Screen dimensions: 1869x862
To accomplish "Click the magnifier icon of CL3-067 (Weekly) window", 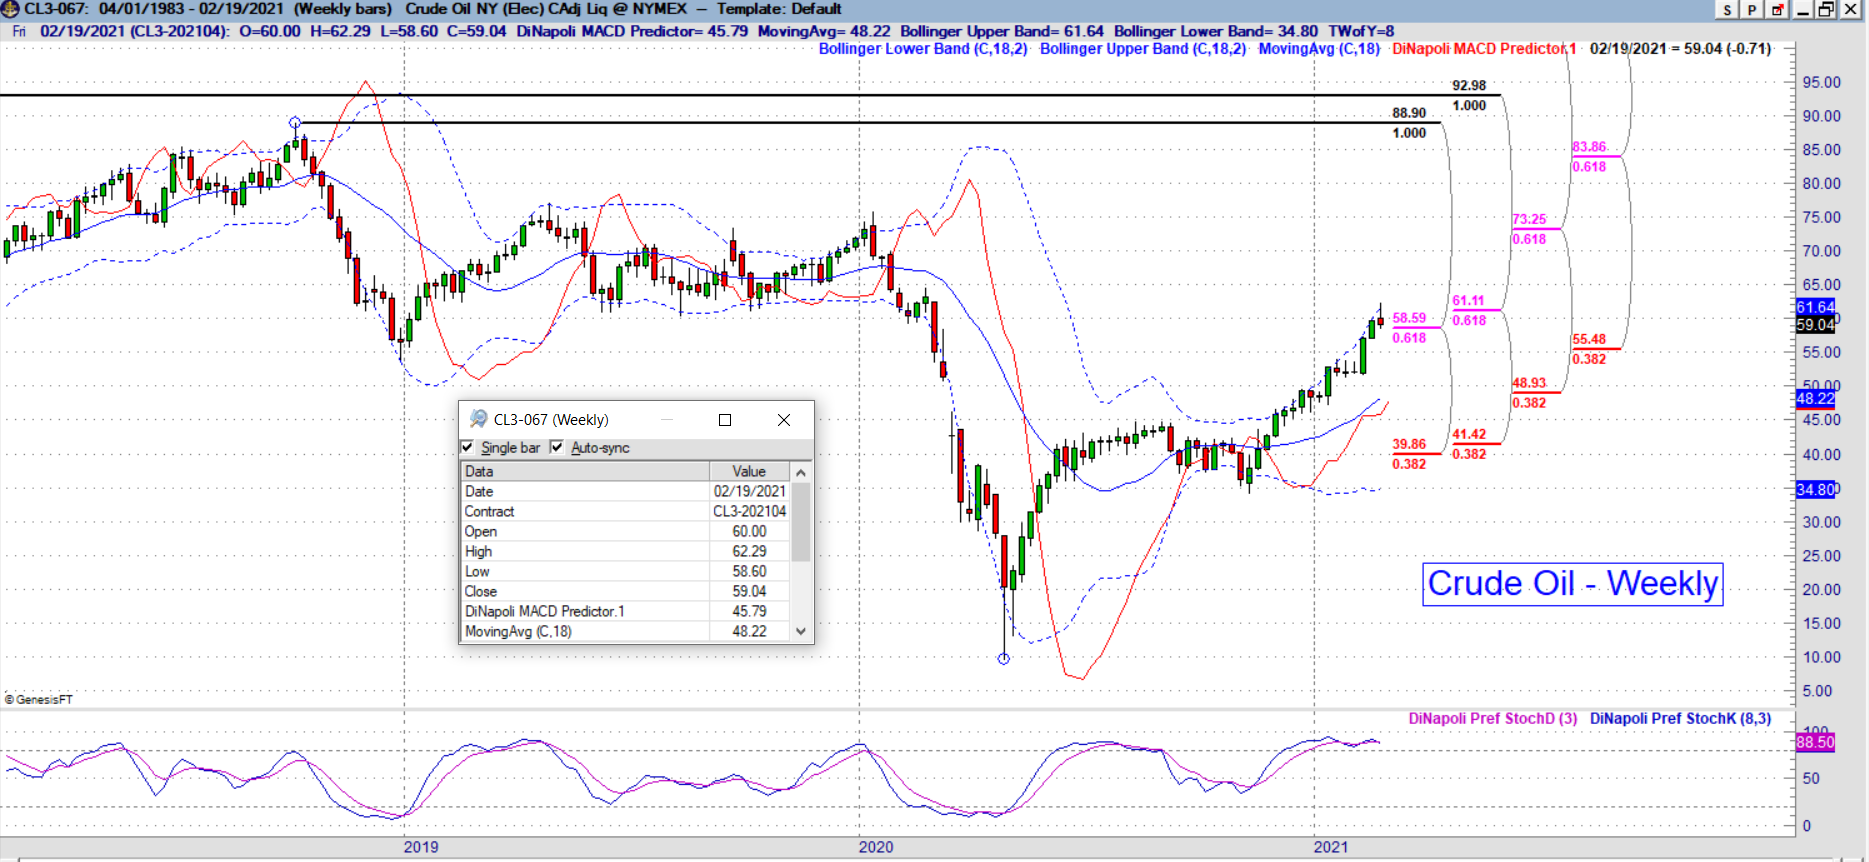I will click(x=479, y=419).
